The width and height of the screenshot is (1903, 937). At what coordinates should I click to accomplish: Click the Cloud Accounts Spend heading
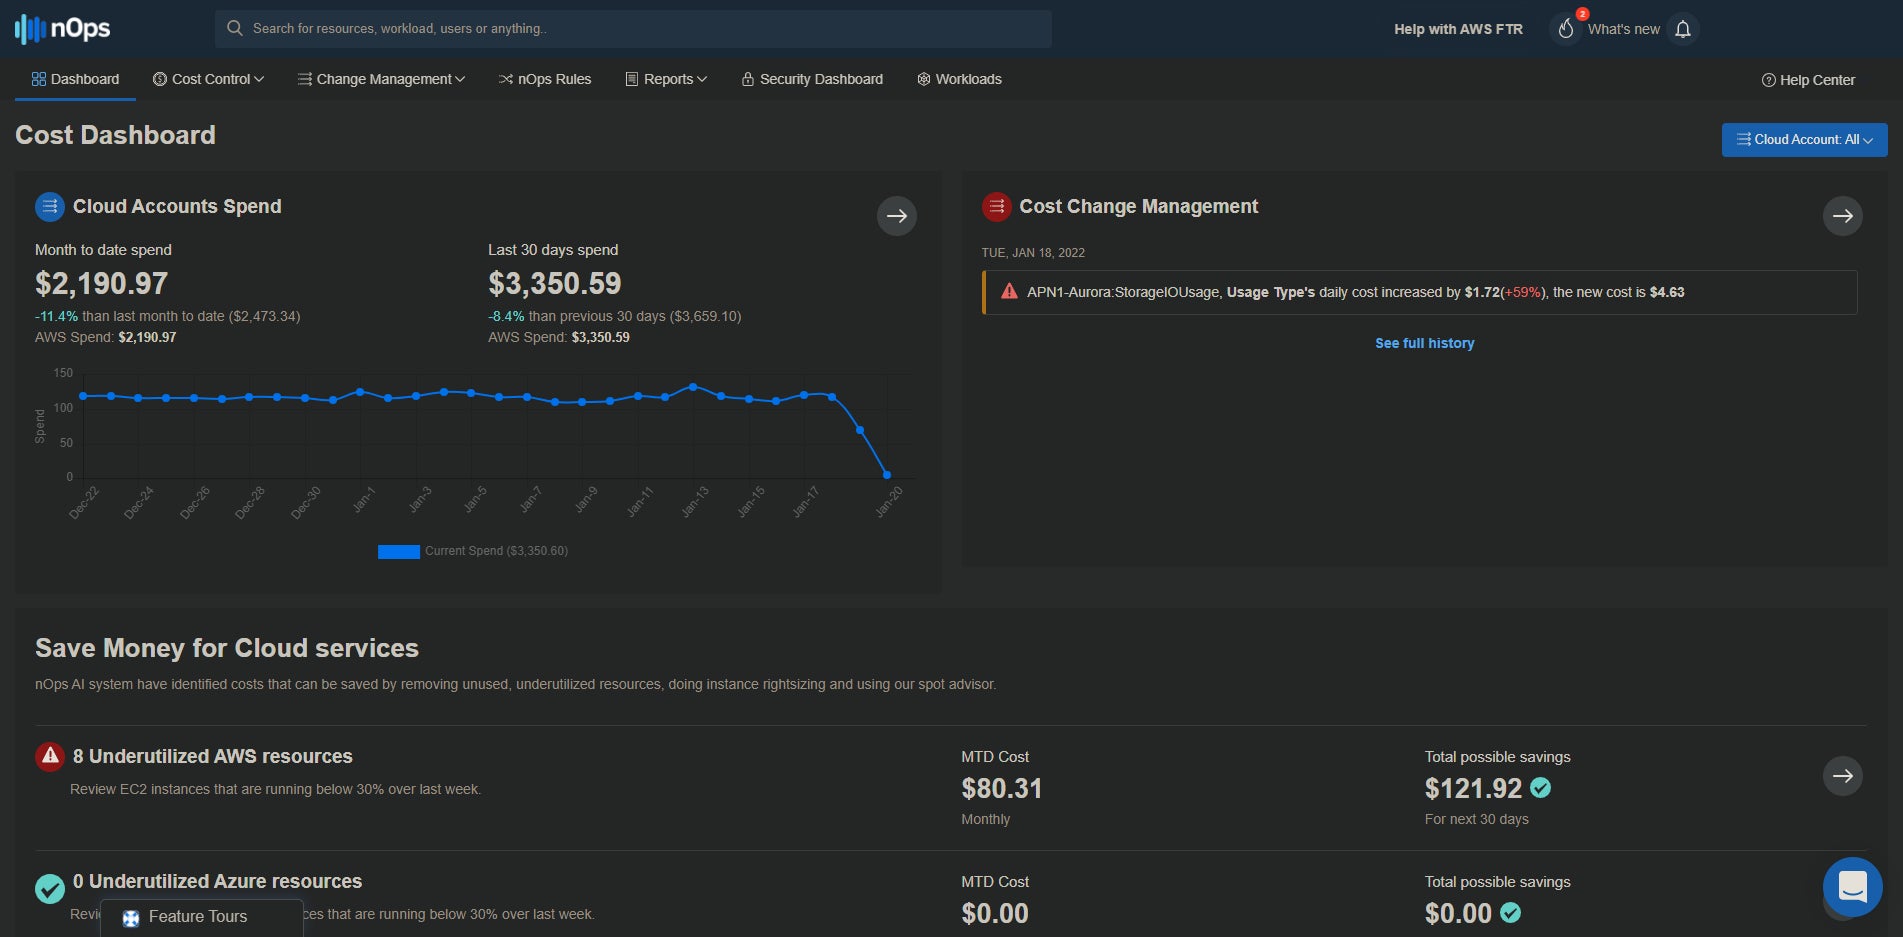coord(177,207)
